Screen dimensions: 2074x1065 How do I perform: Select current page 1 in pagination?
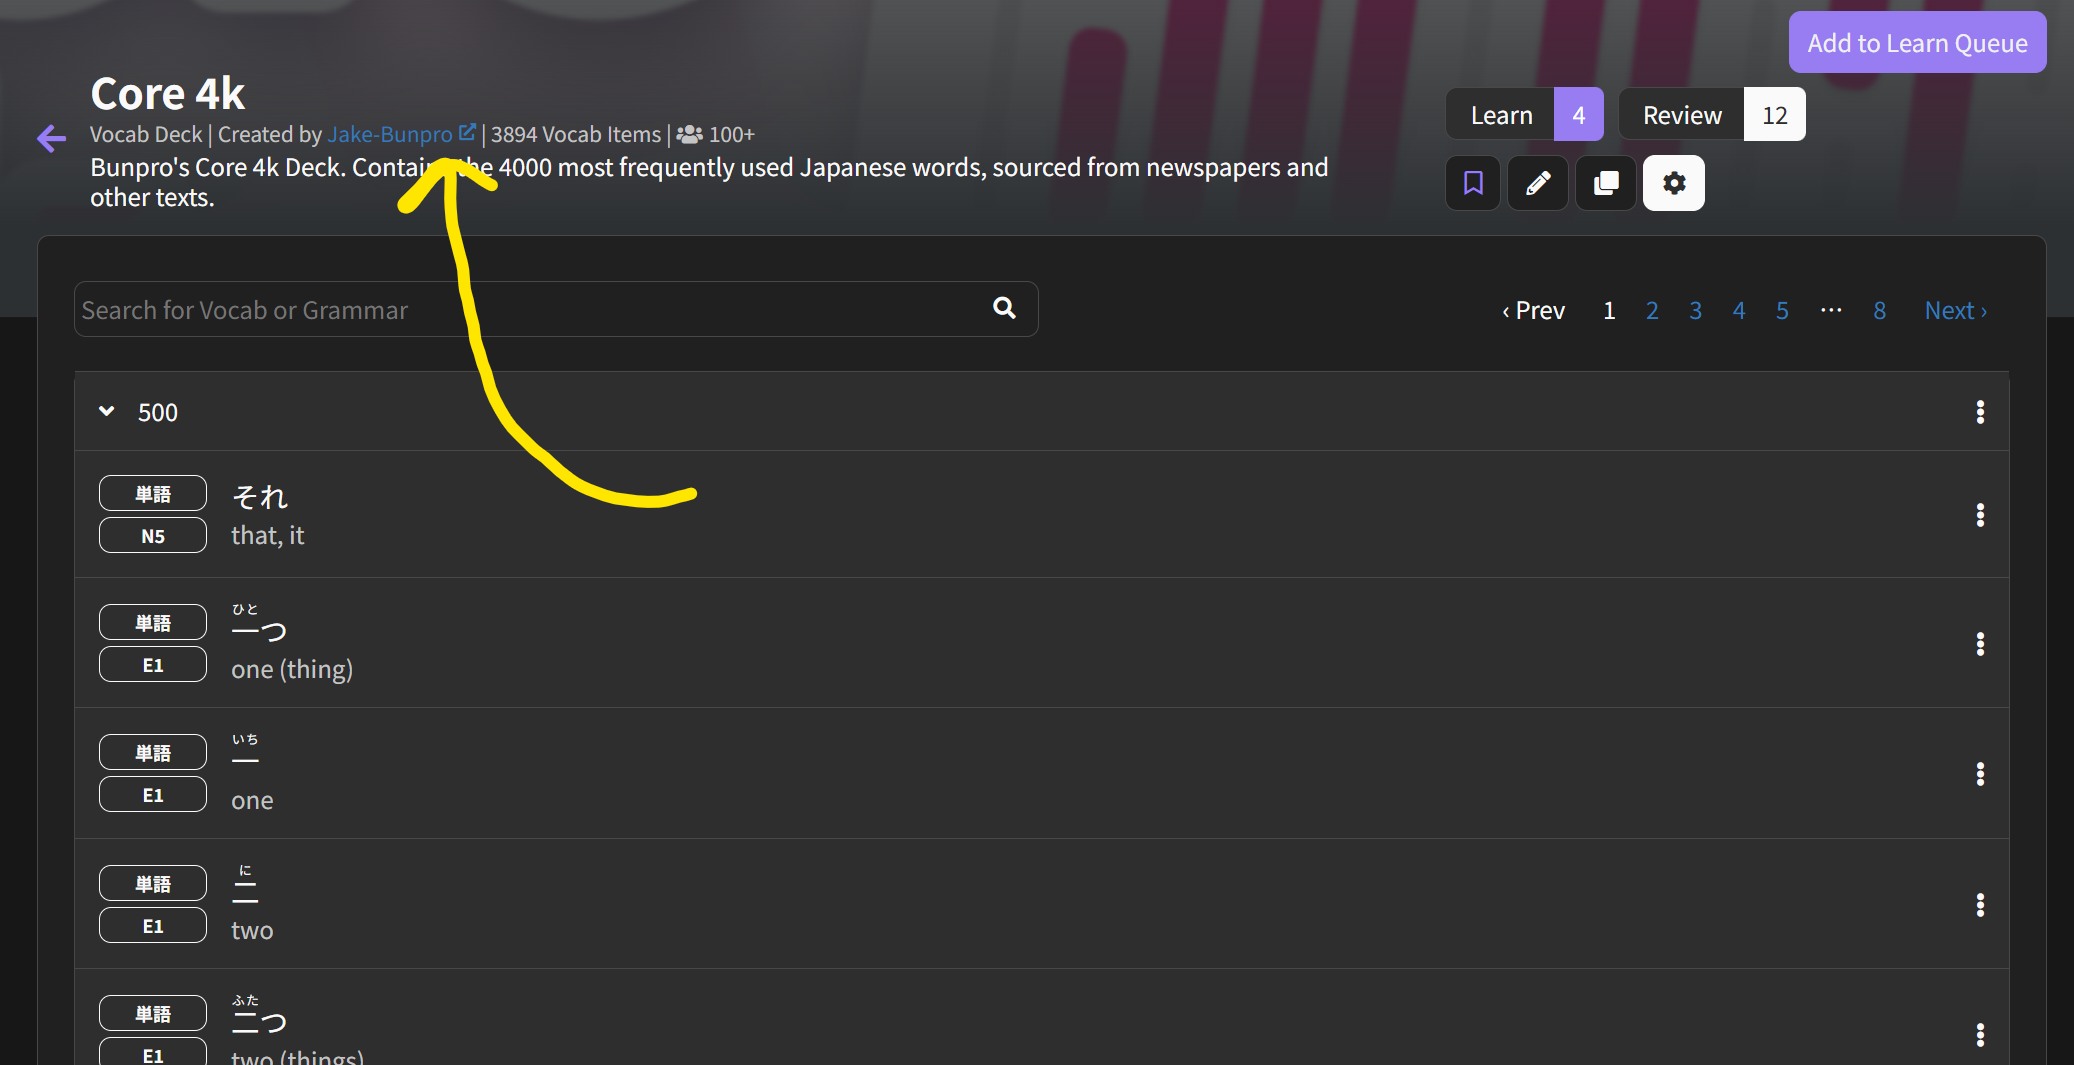click(1609, 311)
